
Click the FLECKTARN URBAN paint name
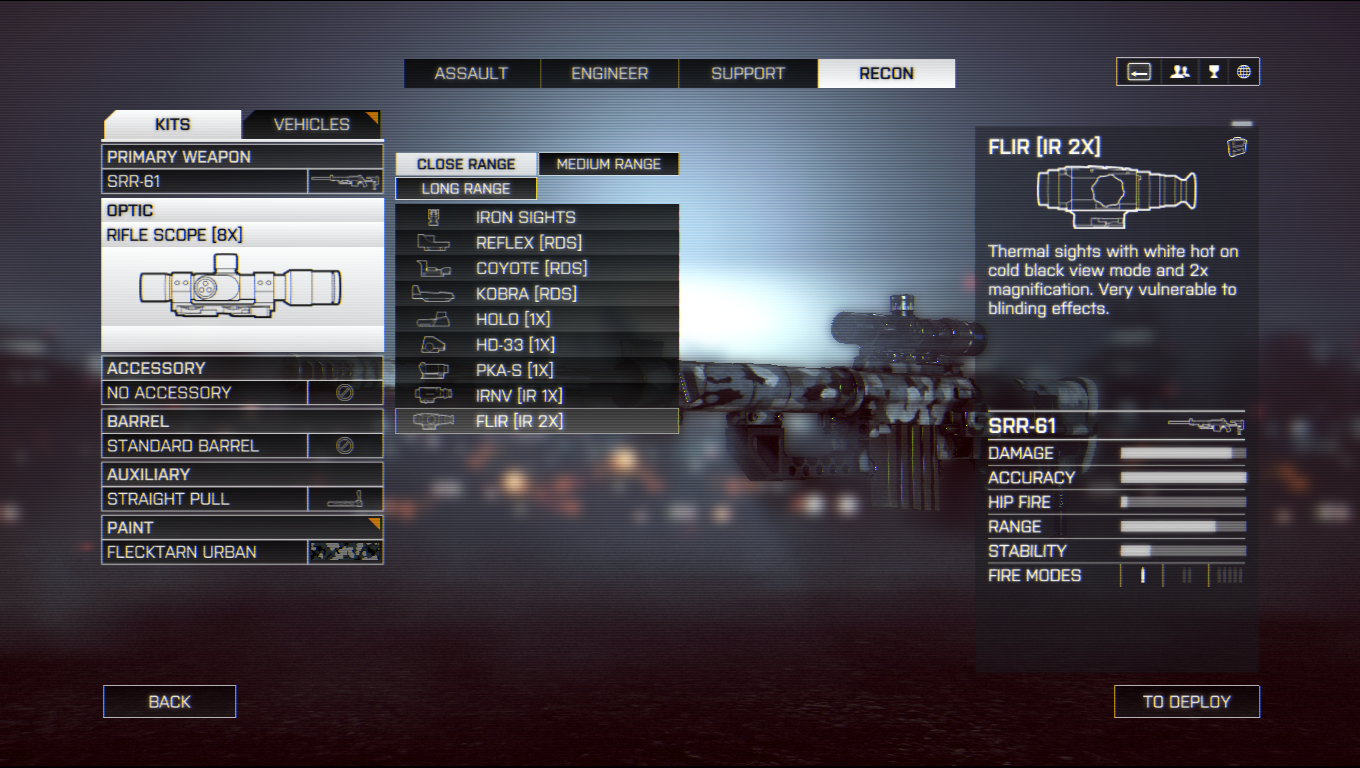coord(182,552)
